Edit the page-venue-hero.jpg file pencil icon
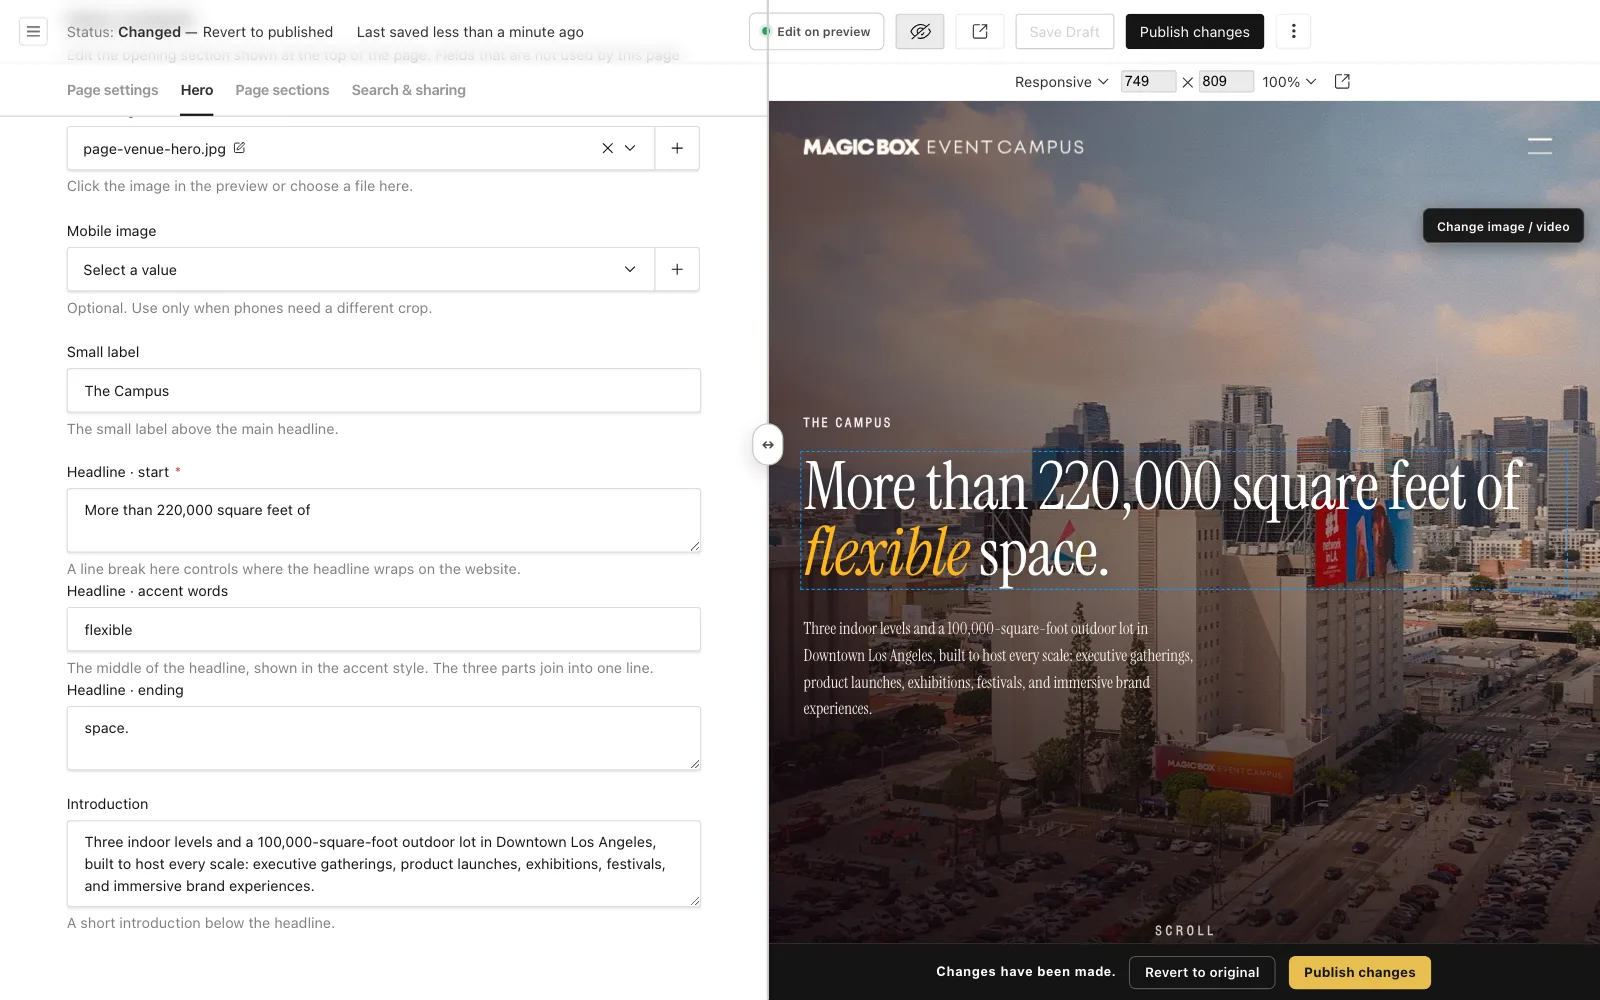This screenshot has height=1000, width=1600. 239,148
